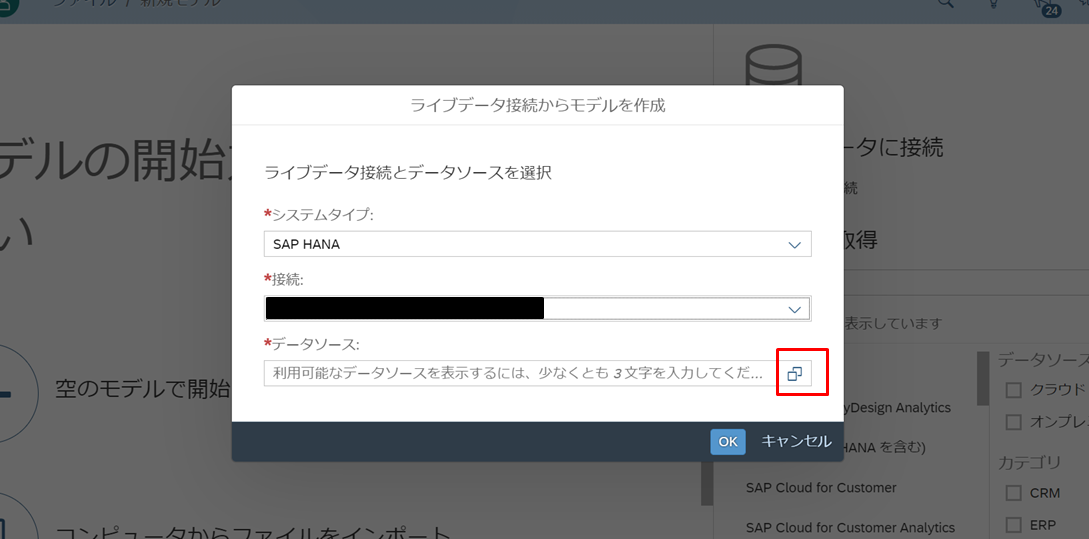Click the heading ライブデータ接続とデータソースを選択
This screenshot has height=539, width=1089.
click(408, 173)
